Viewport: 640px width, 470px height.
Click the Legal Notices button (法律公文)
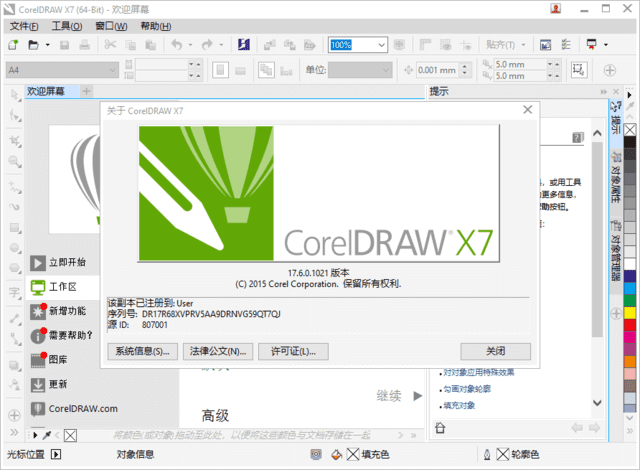[218, 351]
